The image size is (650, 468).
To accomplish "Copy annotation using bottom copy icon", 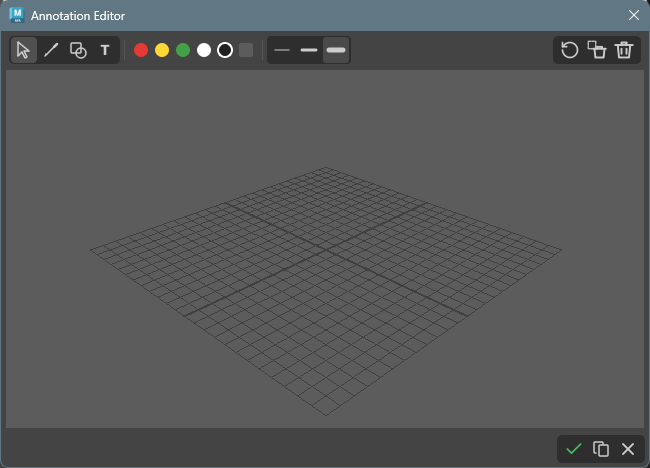I will pyautogui.click(x=601, y=449).
